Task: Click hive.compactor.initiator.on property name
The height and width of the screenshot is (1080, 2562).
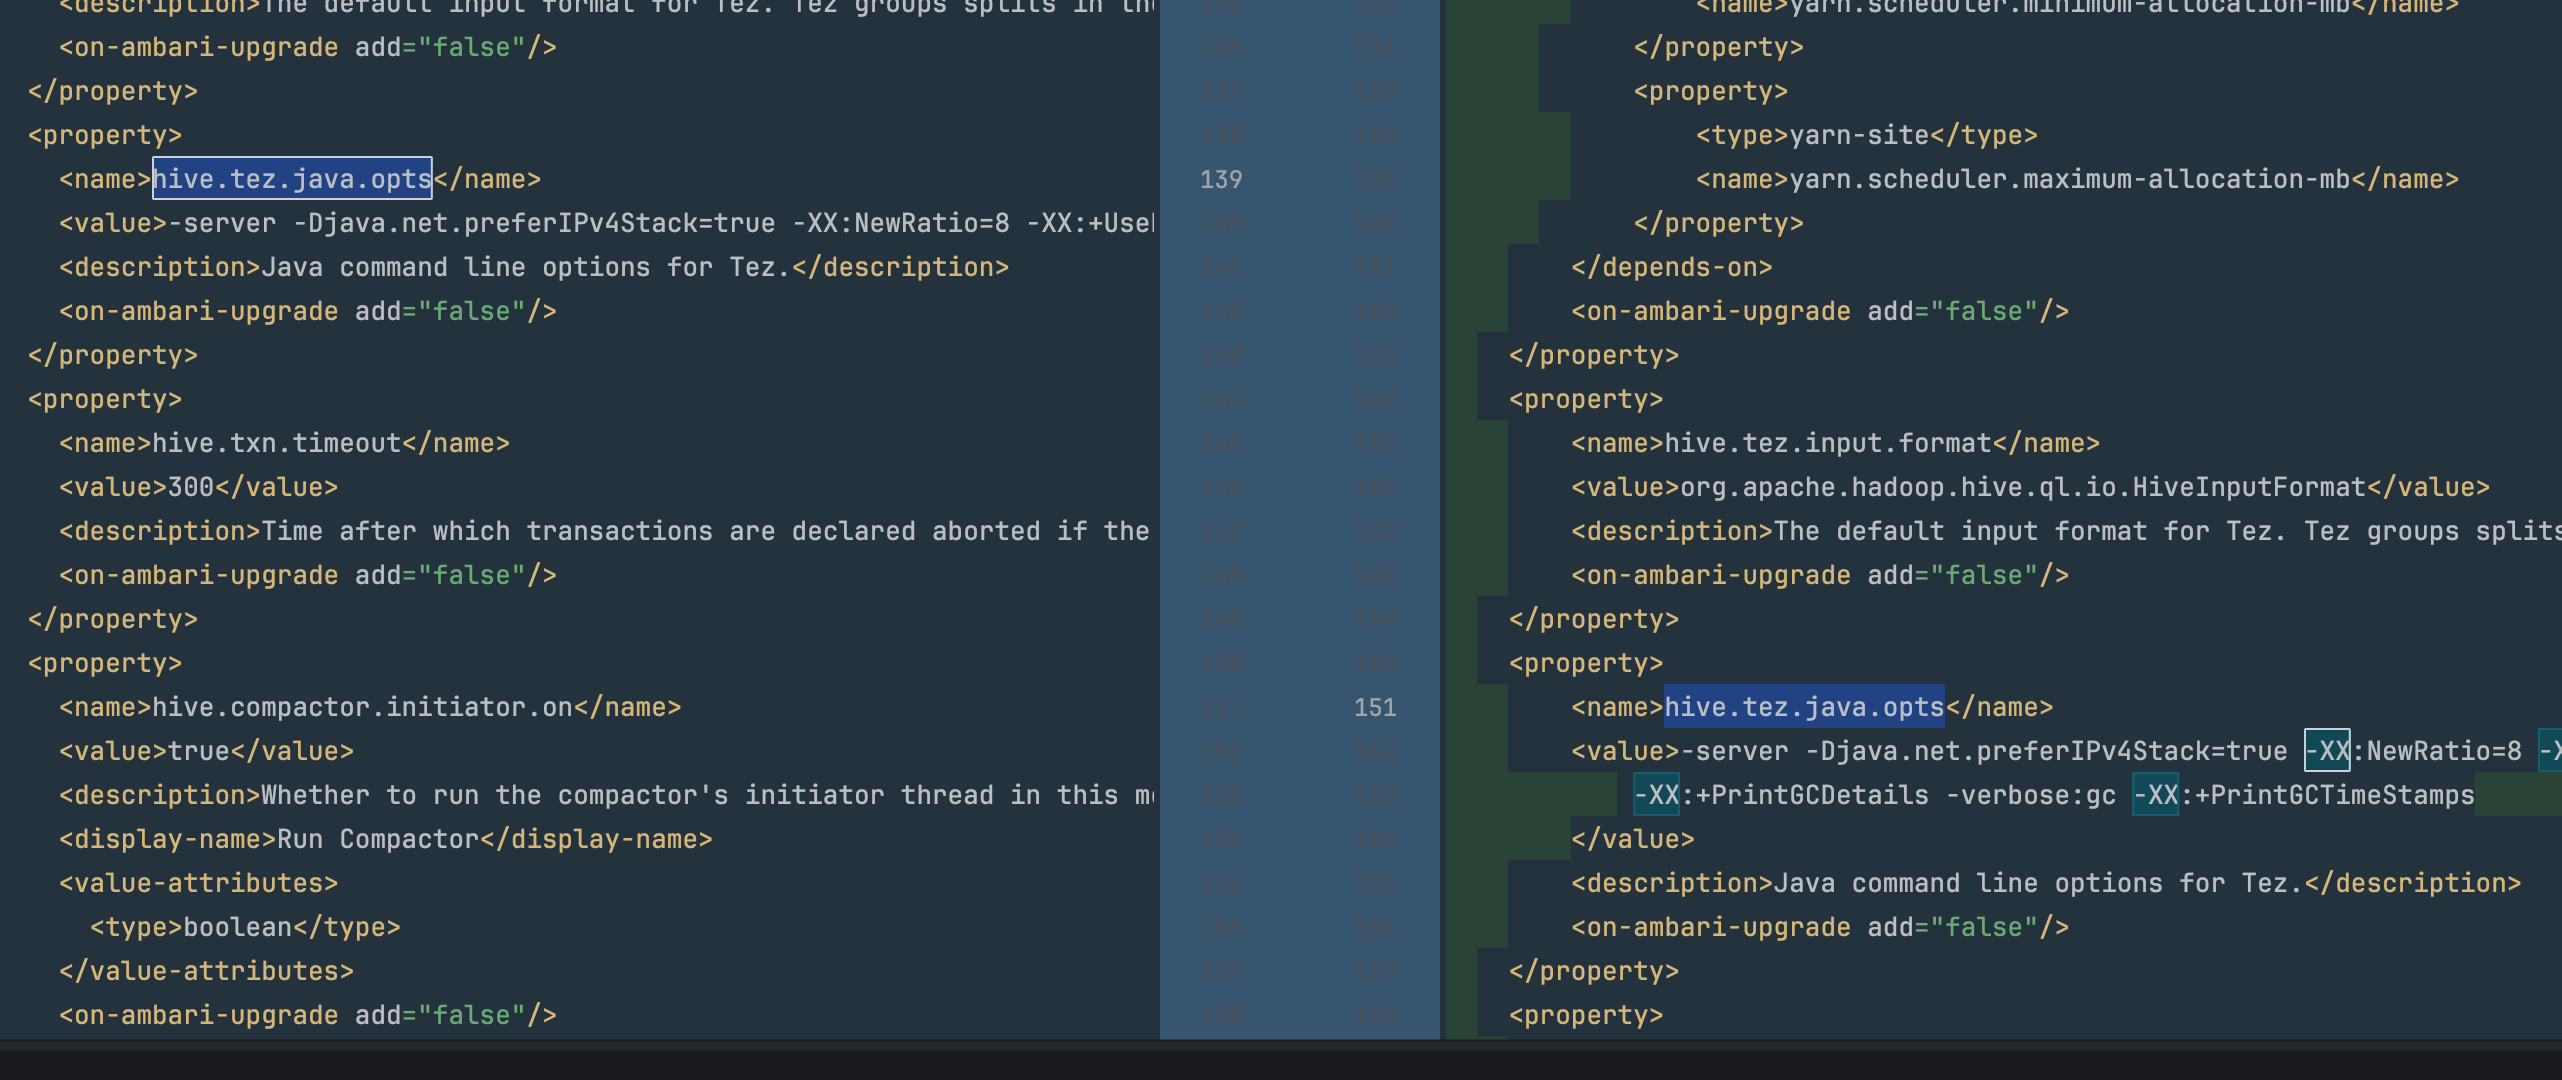Action: [362, 707]
